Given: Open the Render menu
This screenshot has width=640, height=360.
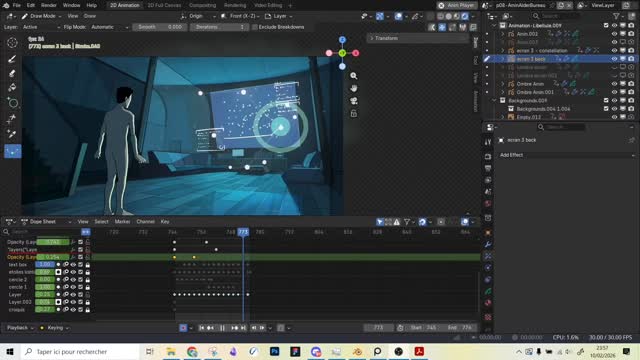Looking at the screenshot, I should point(49,5).
